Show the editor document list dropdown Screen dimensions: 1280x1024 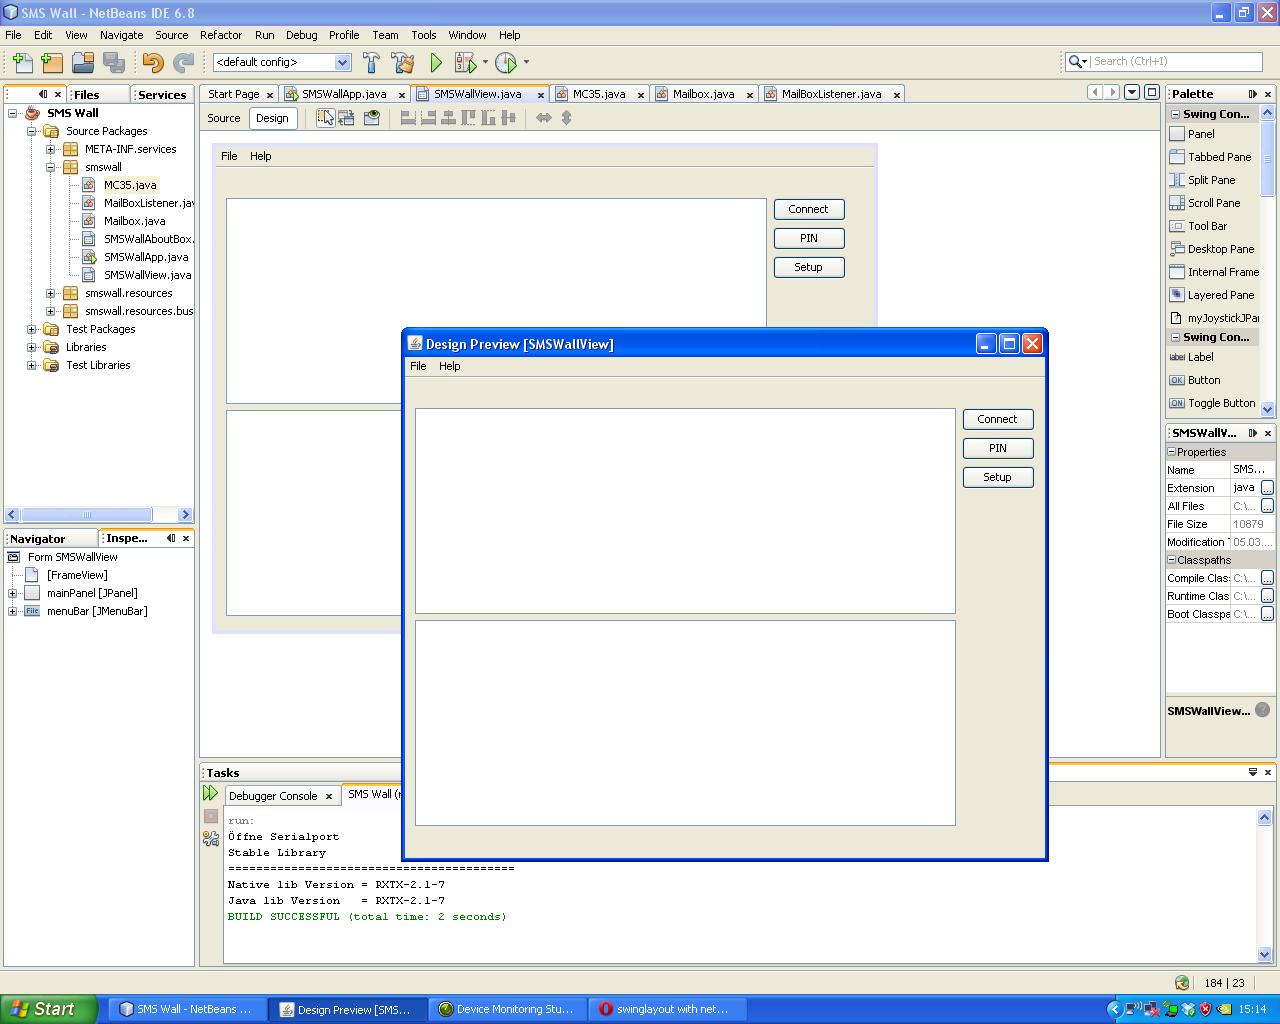click(1132, 92)
